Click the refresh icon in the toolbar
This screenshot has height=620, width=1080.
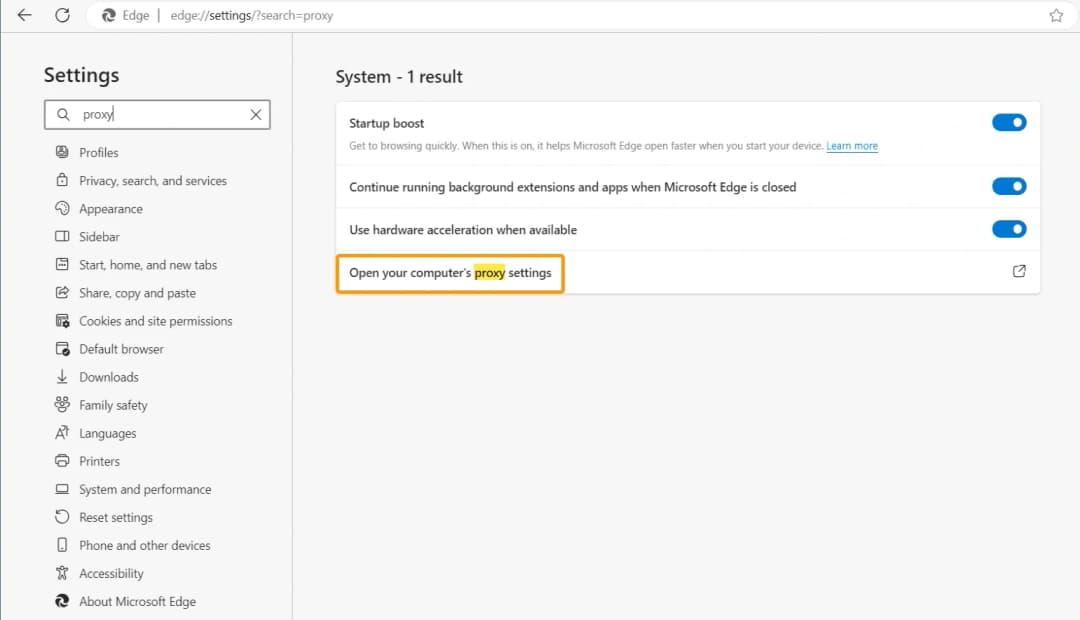tap(62, 15)
